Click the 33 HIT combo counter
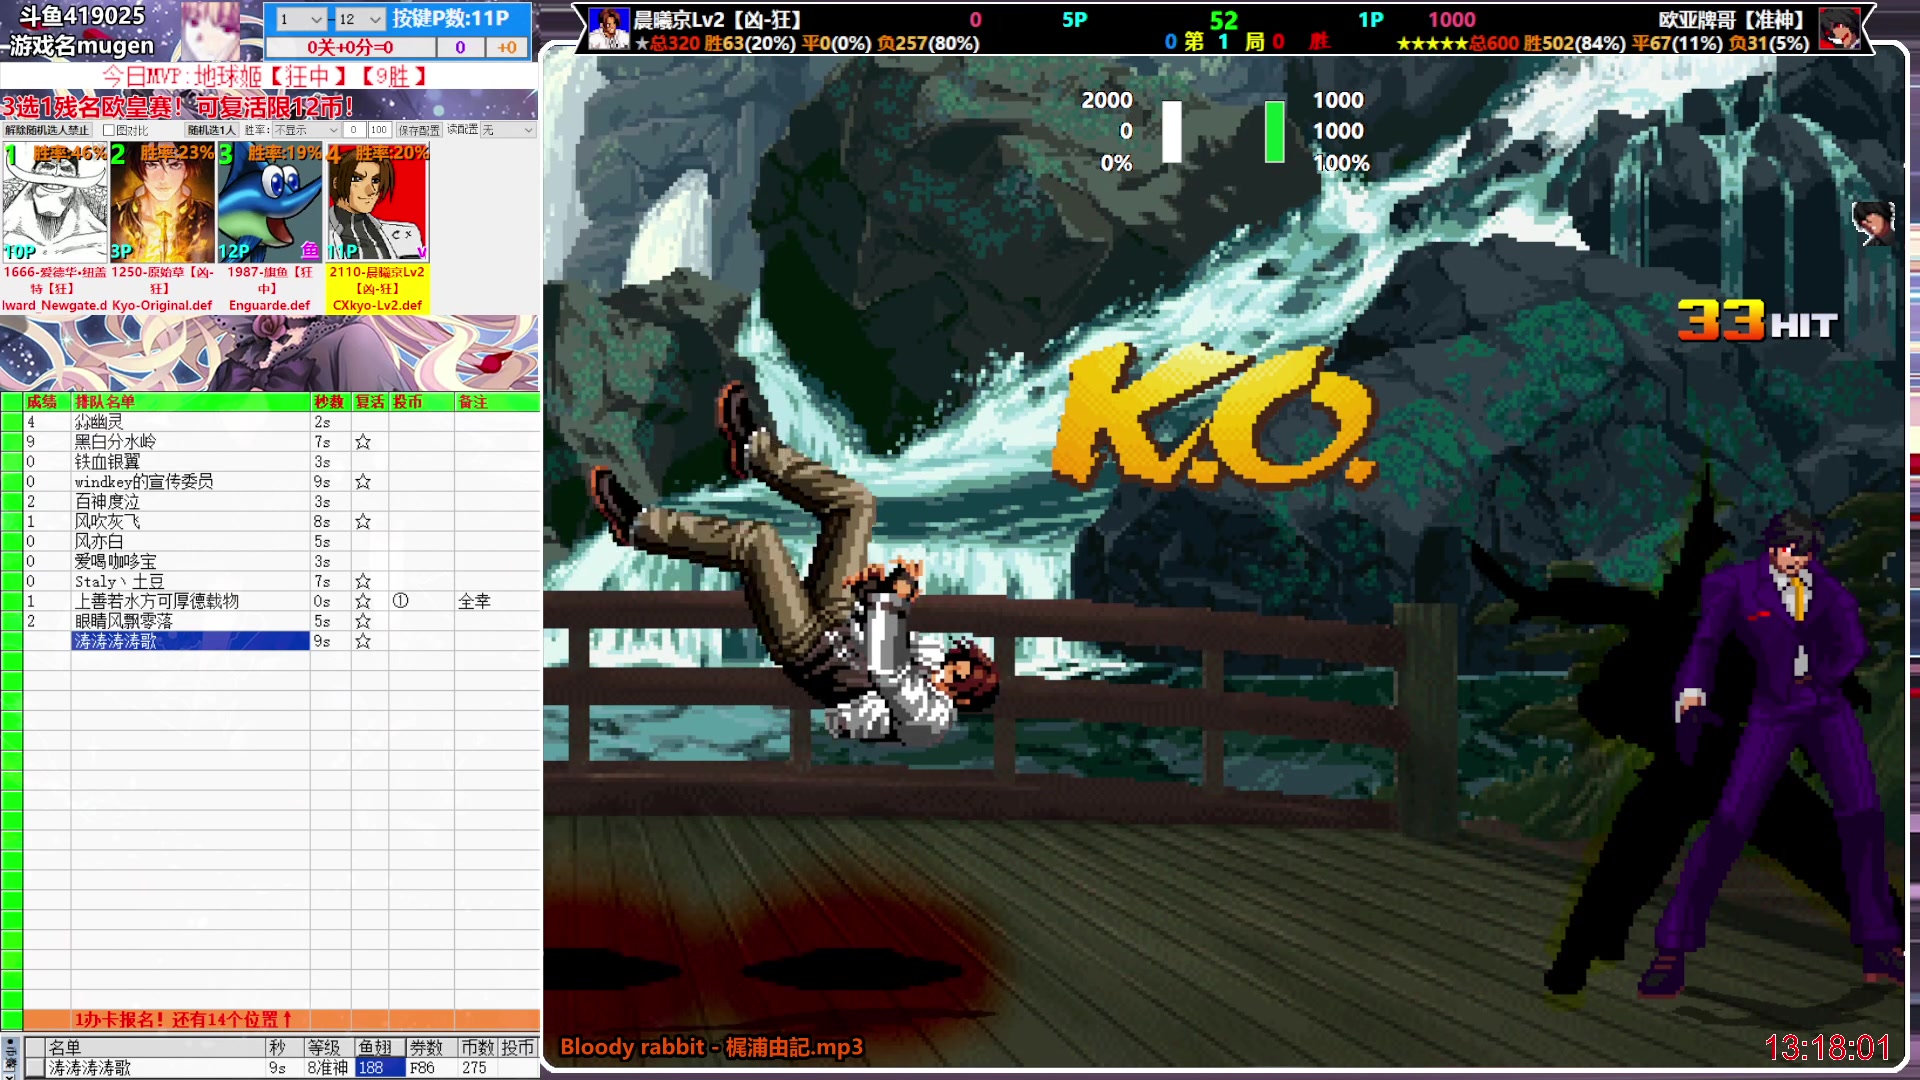This screenshot has width=1920, height=1080. [1758, 321]
